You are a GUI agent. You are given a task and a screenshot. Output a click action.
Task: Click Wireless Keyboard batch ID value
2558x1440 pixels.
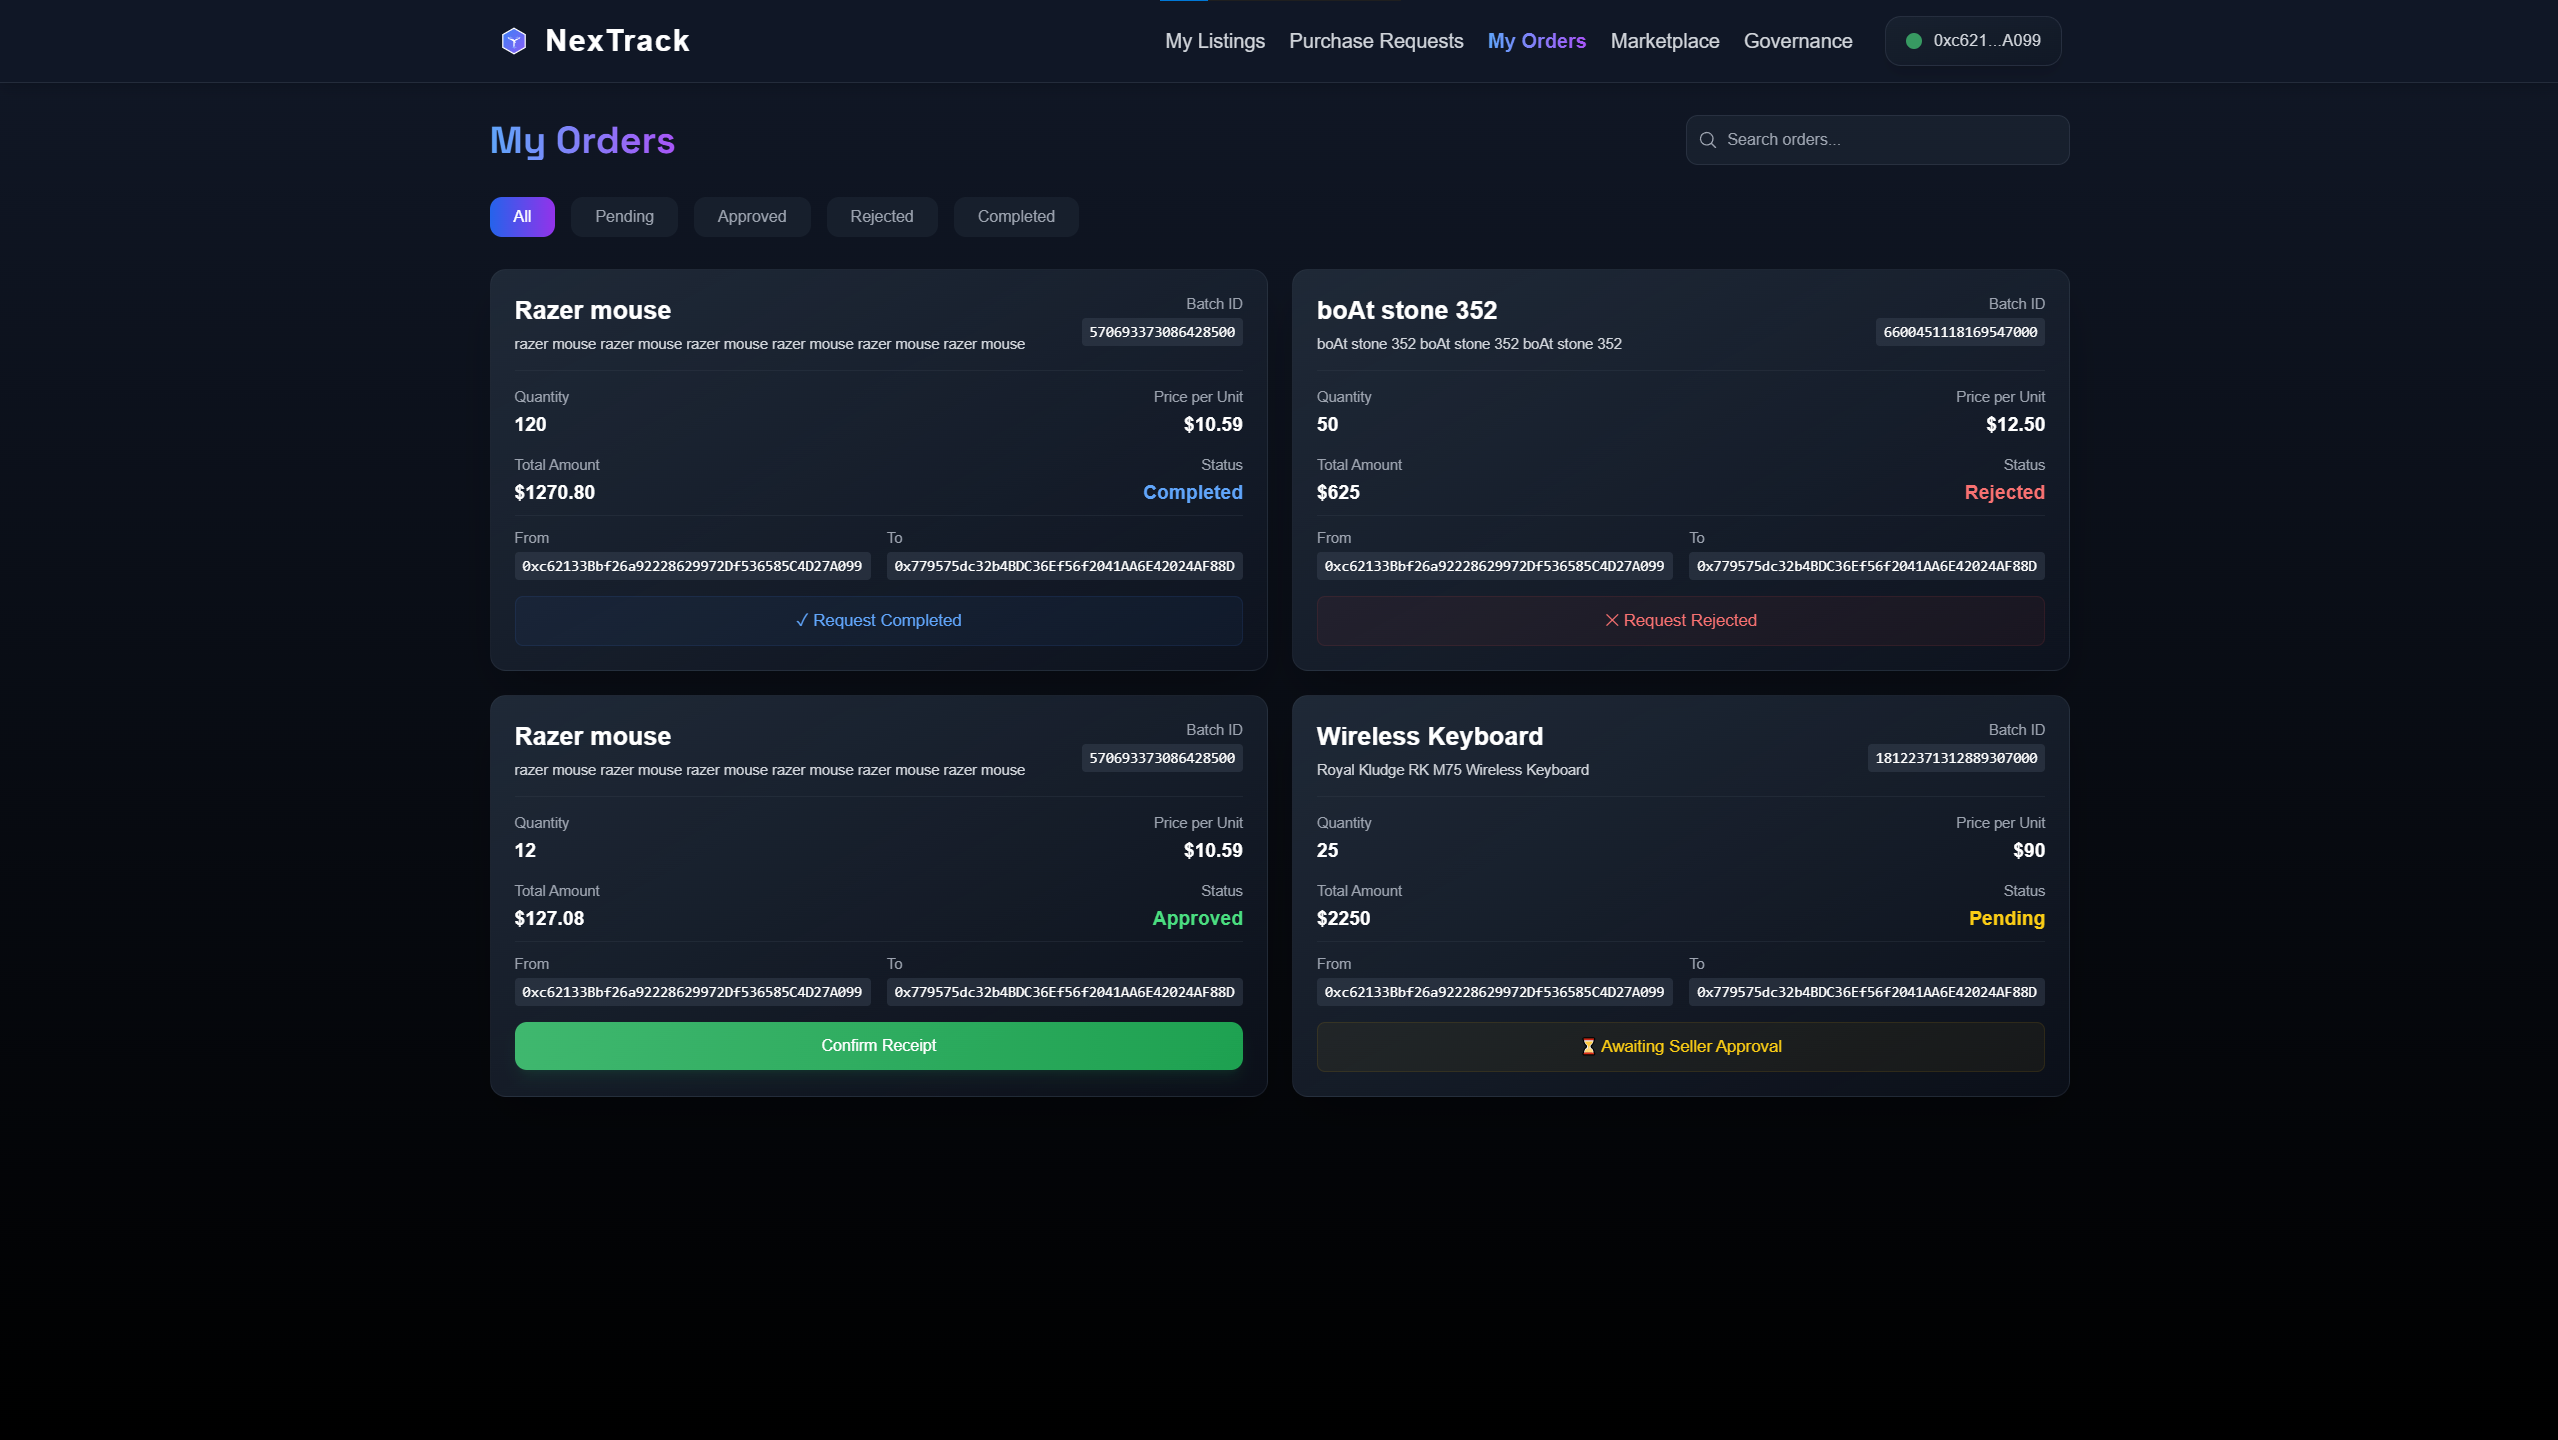(x=1955, y=758)
